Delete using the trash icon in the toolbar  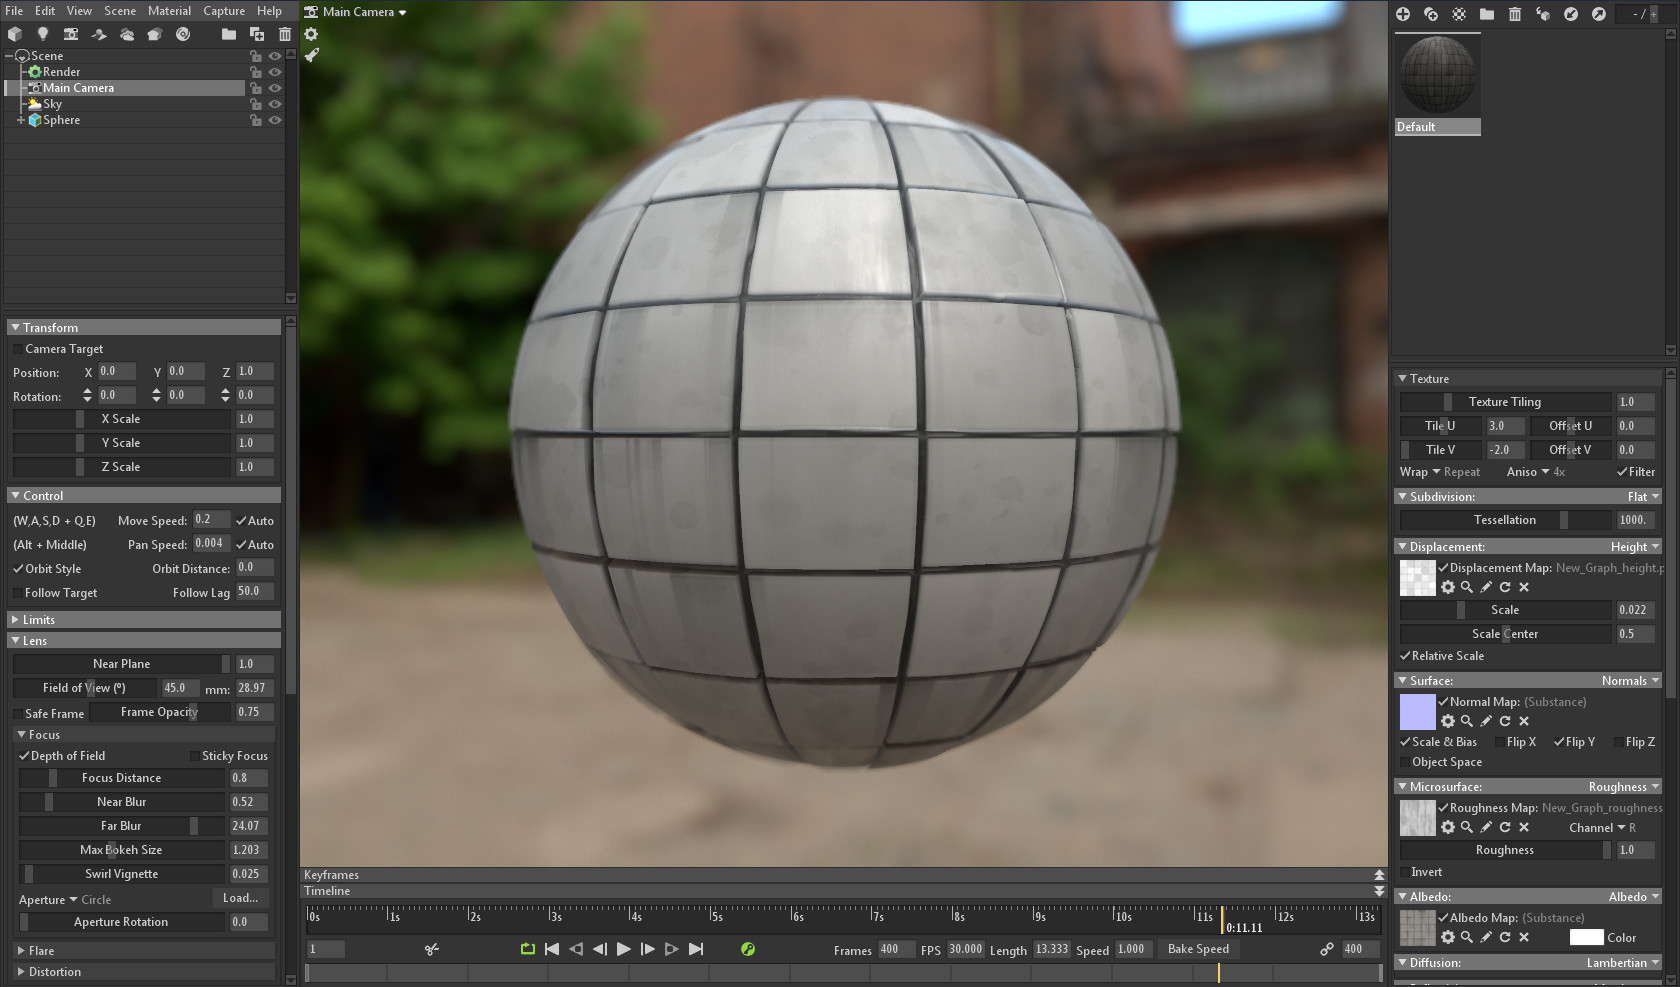(x=287, y=34)
